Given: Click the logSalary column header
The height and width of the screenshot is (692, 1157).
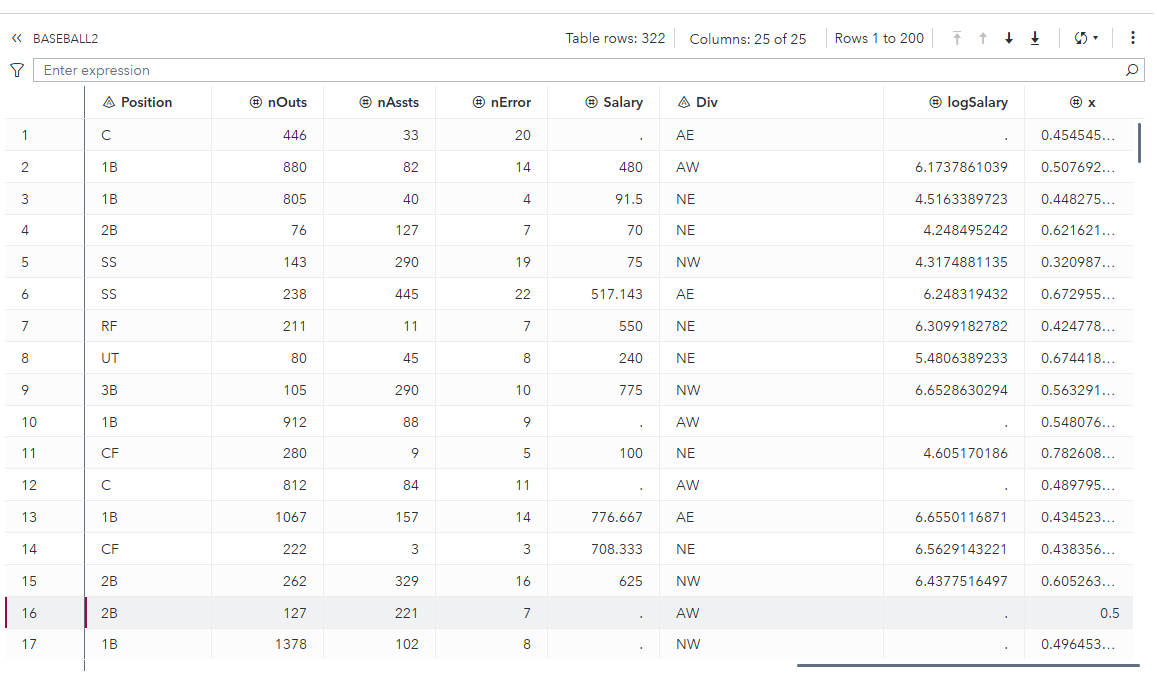Looking at the screenshot, I should tap(969, 102).
